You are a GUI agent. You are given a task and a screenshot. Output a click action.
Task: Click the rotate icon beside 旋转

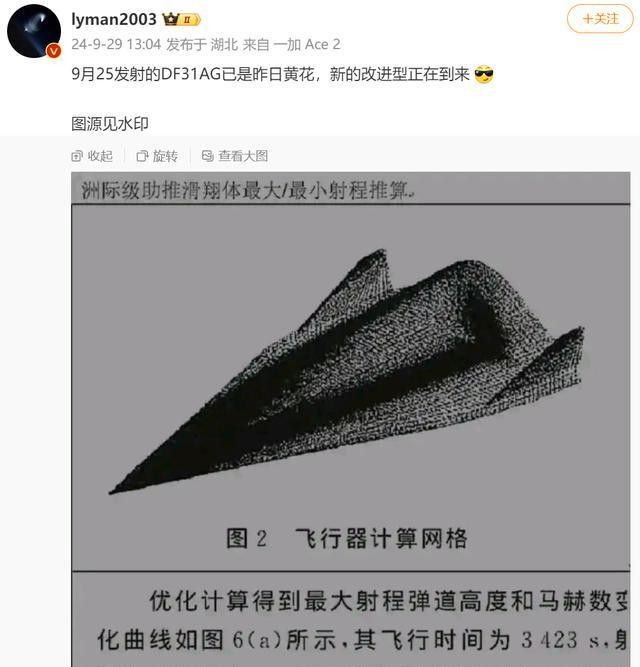click(142, 156)
